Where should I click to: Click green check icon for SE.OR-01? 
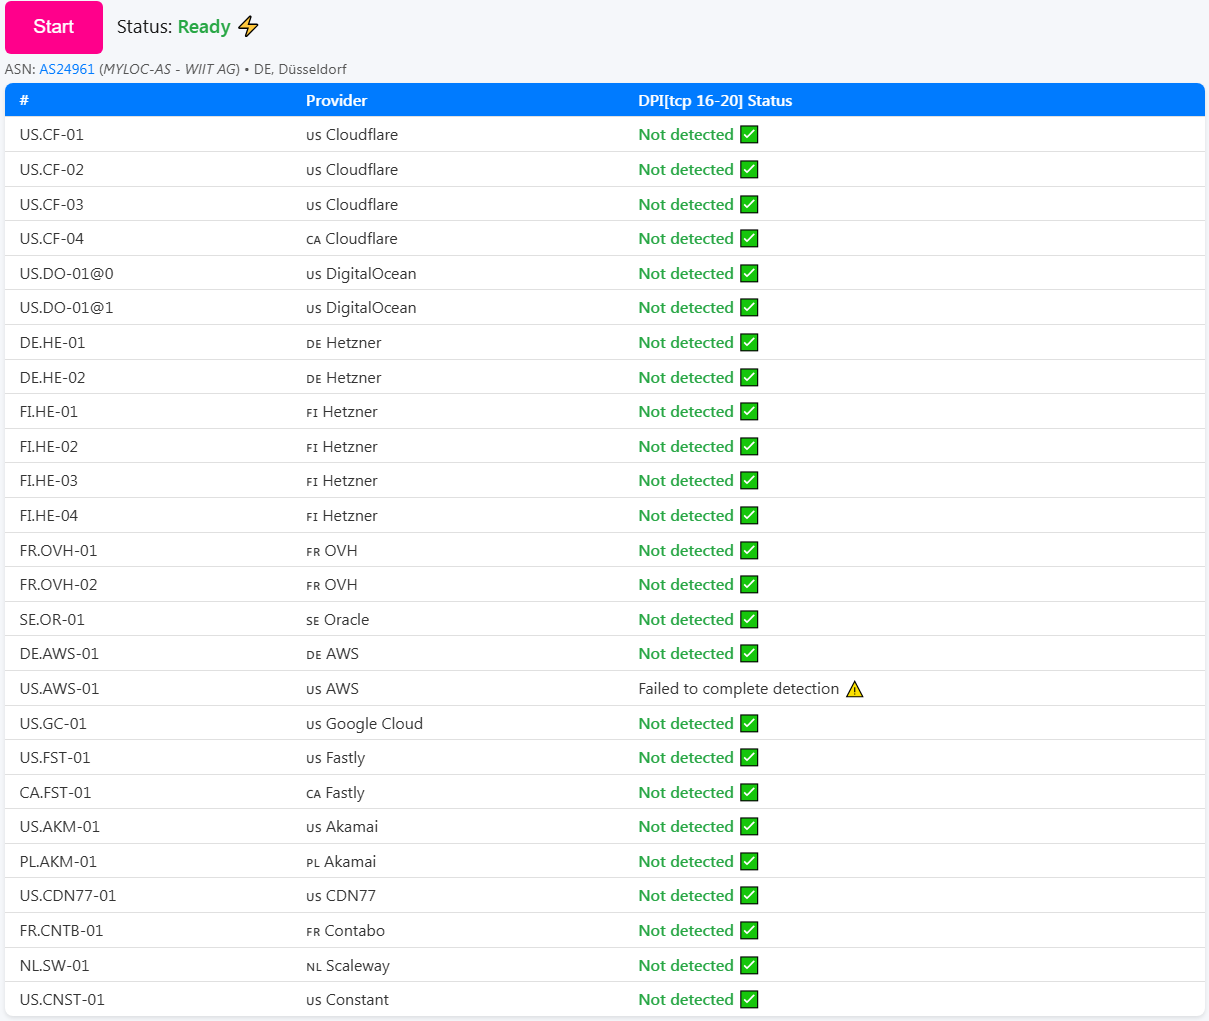click(749, 619)
